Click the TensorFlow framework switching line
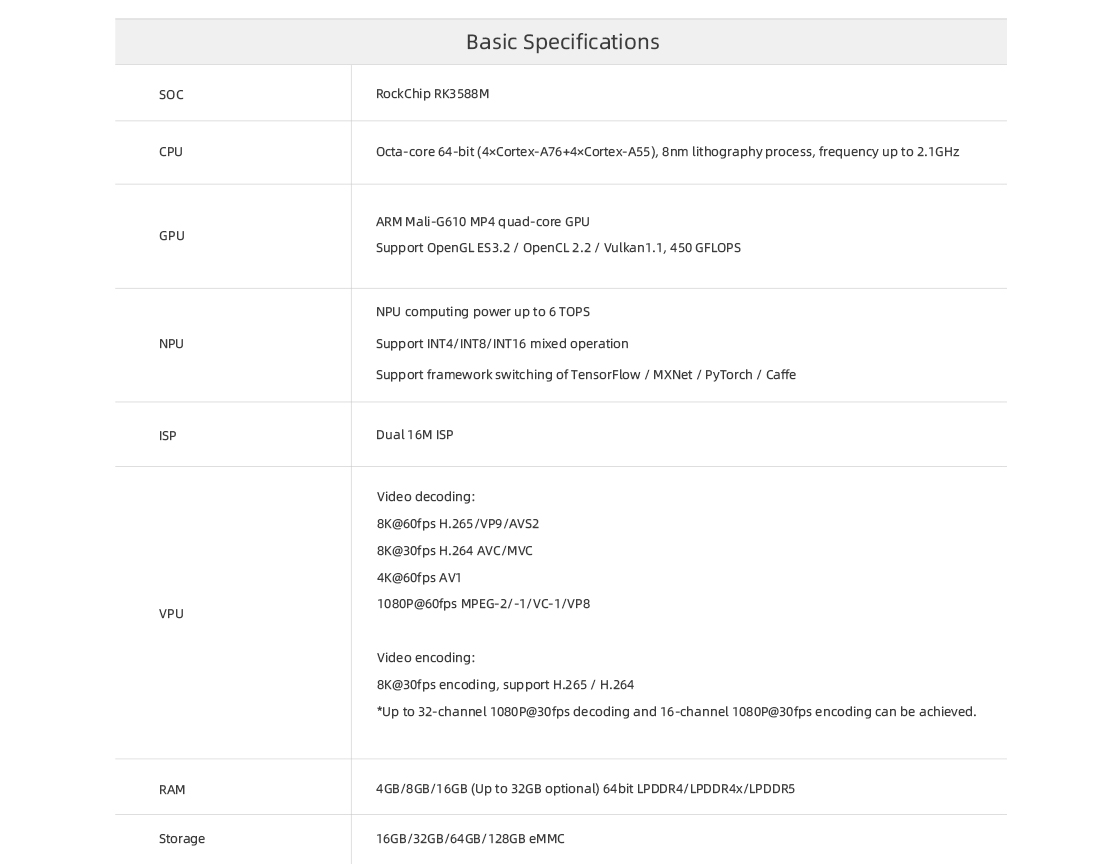The height and width of the screenshot is (864, 1118). [x=585, y=375]
